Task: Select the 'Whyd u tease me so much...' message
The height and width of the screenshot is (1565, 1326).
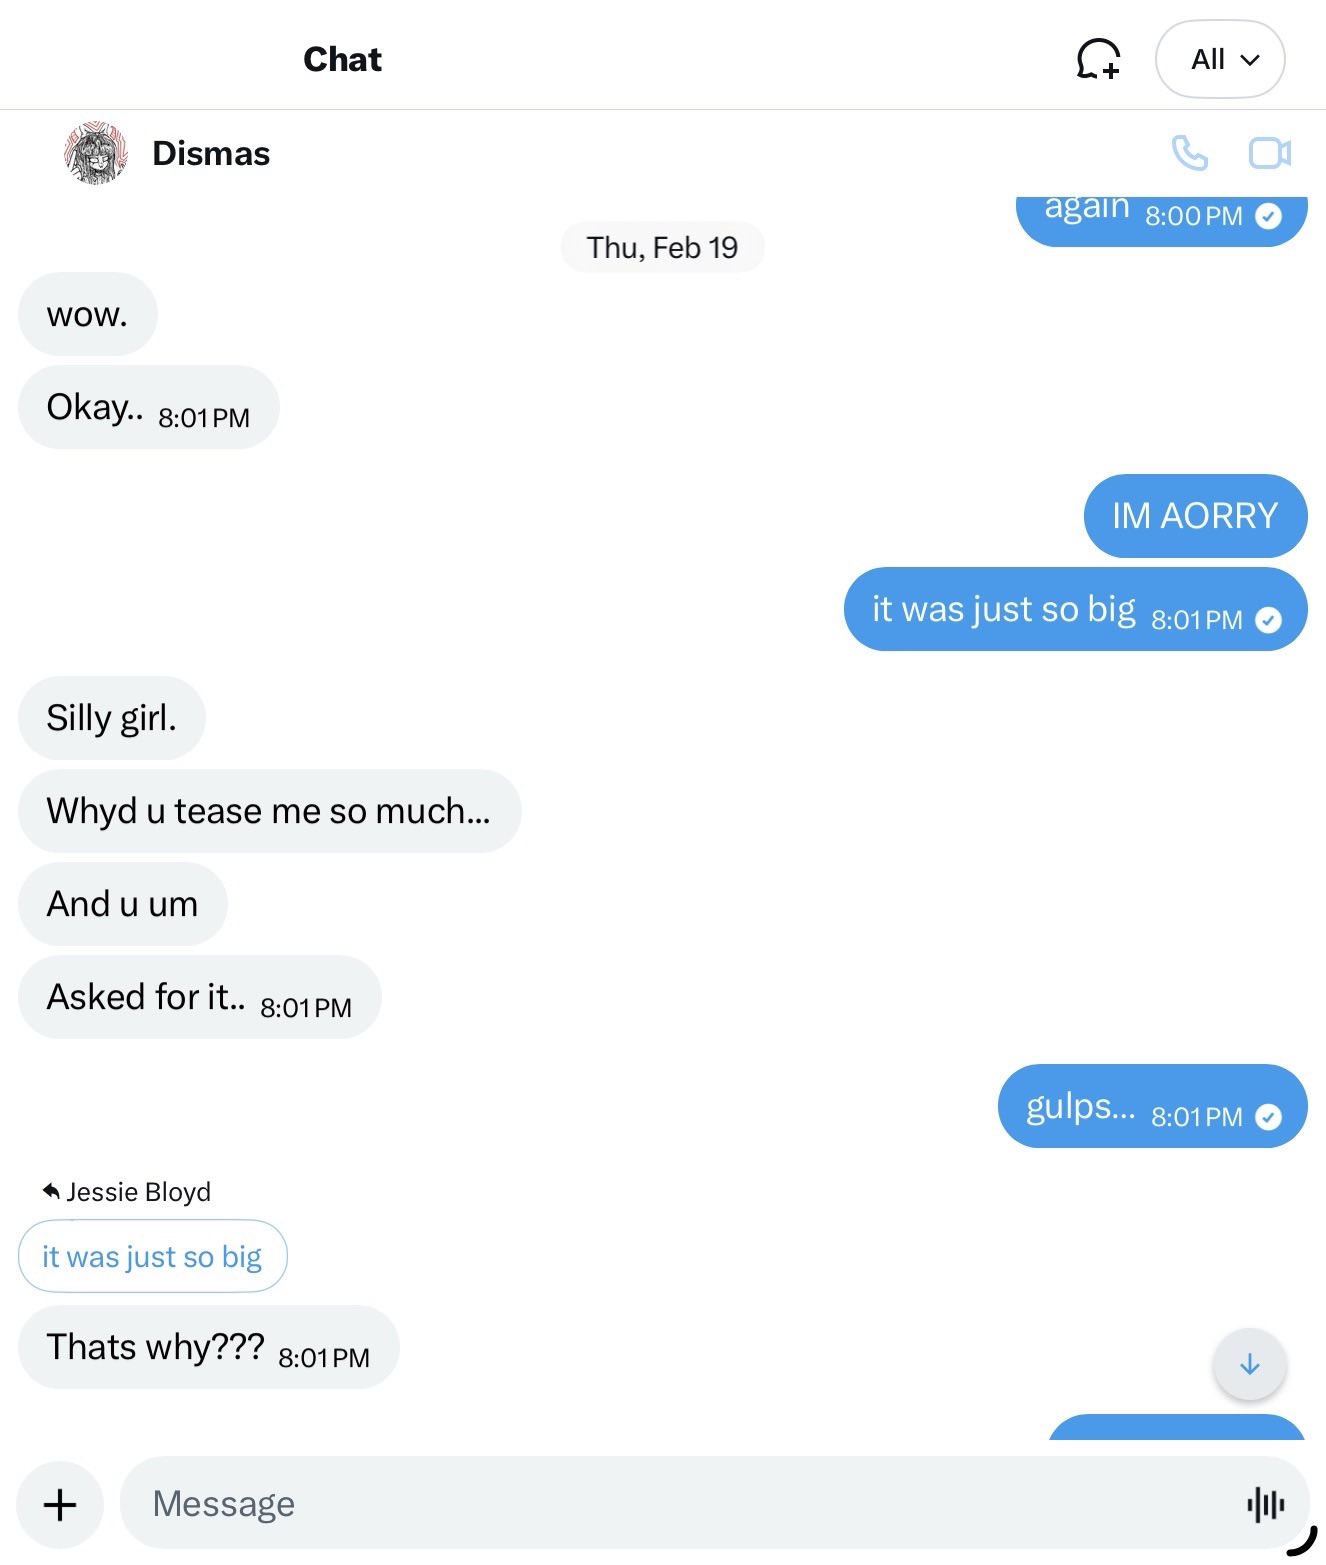Action: point(269,811)
